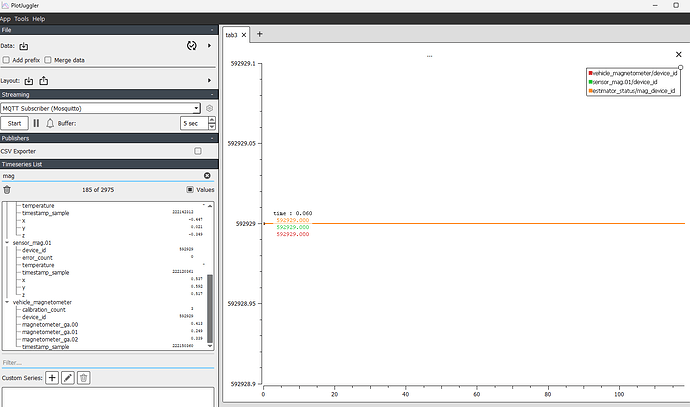Viewport: 690px width, 407px height.
Task: Pause streaming with the pause icon
Action: tap(37, 123)
